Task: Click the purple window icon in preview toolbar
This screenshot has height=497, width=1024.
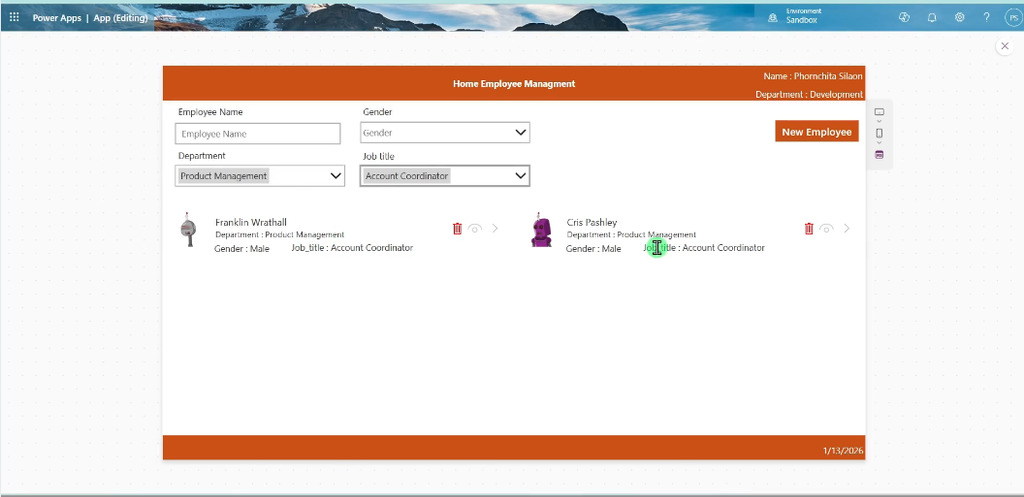Action: 879,155
